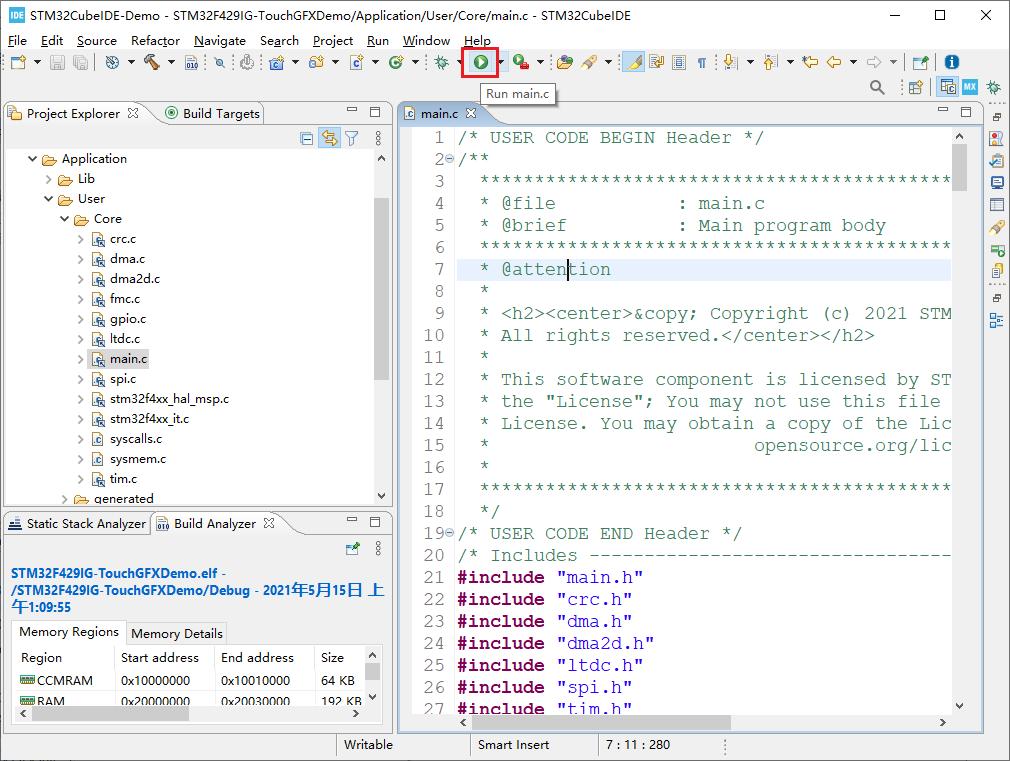Toggle Show Whitespace Characters pilcrow icon

(x=701, y=62)
